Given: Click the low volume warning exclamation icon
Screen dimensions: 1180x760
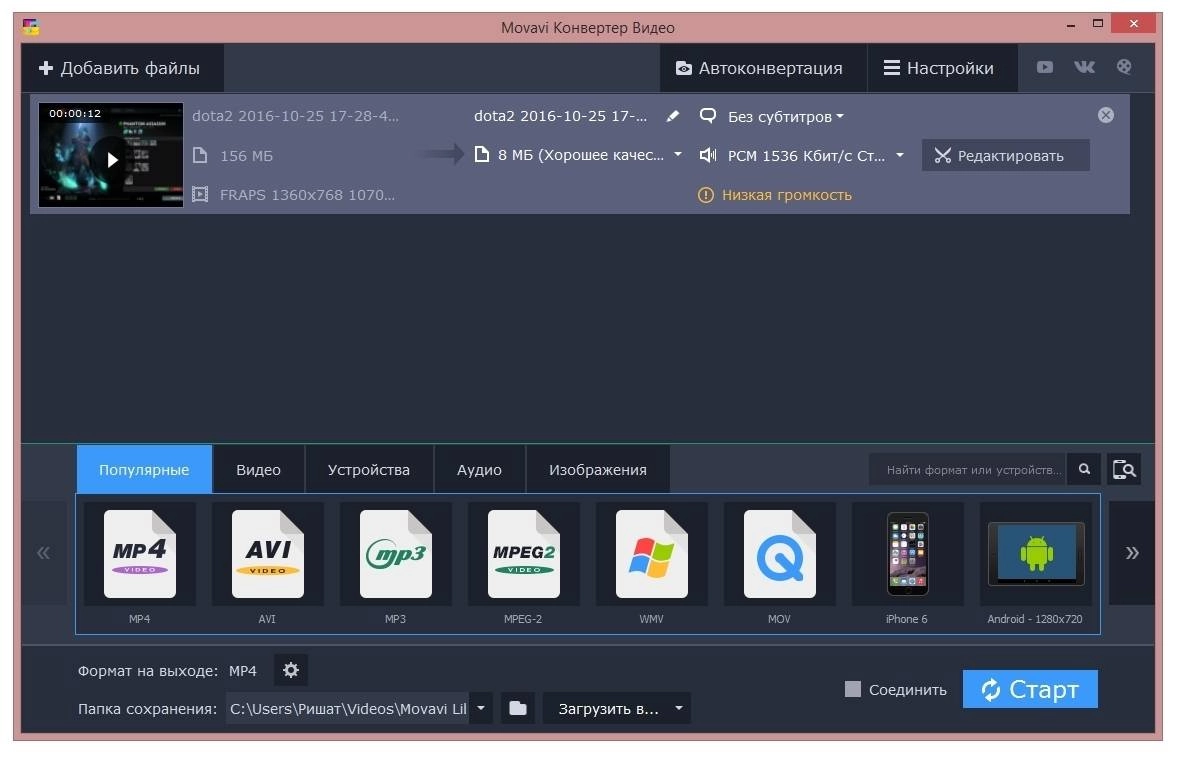Looking at the screenshot, I should [x=705, y=196].
